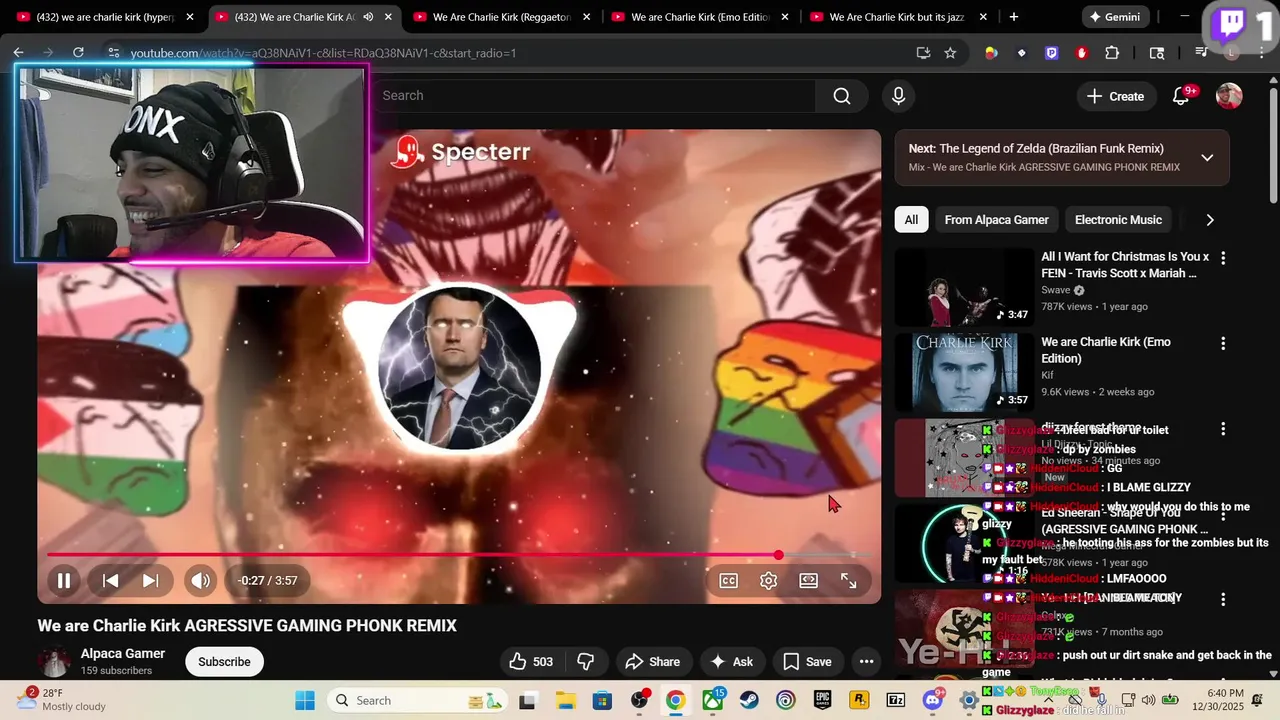Switch to Reggaeton Charlie Kirk browser tab
The height and width of the screenshot is (720, 1280).
[x=500, y=17]
